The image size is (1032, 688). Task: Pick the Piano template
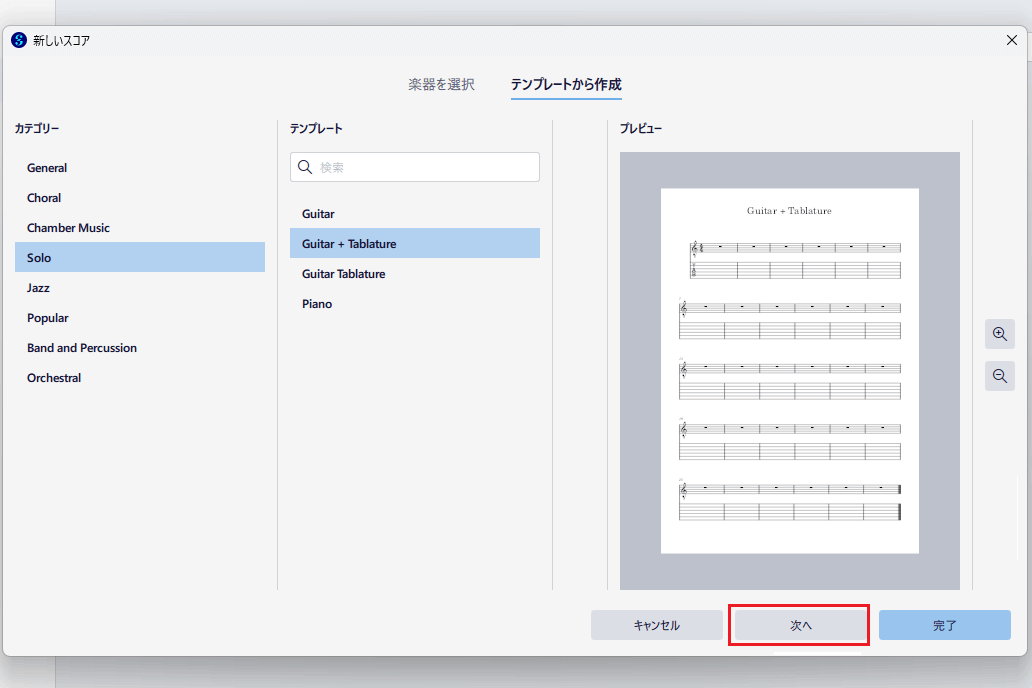[317, 304]
